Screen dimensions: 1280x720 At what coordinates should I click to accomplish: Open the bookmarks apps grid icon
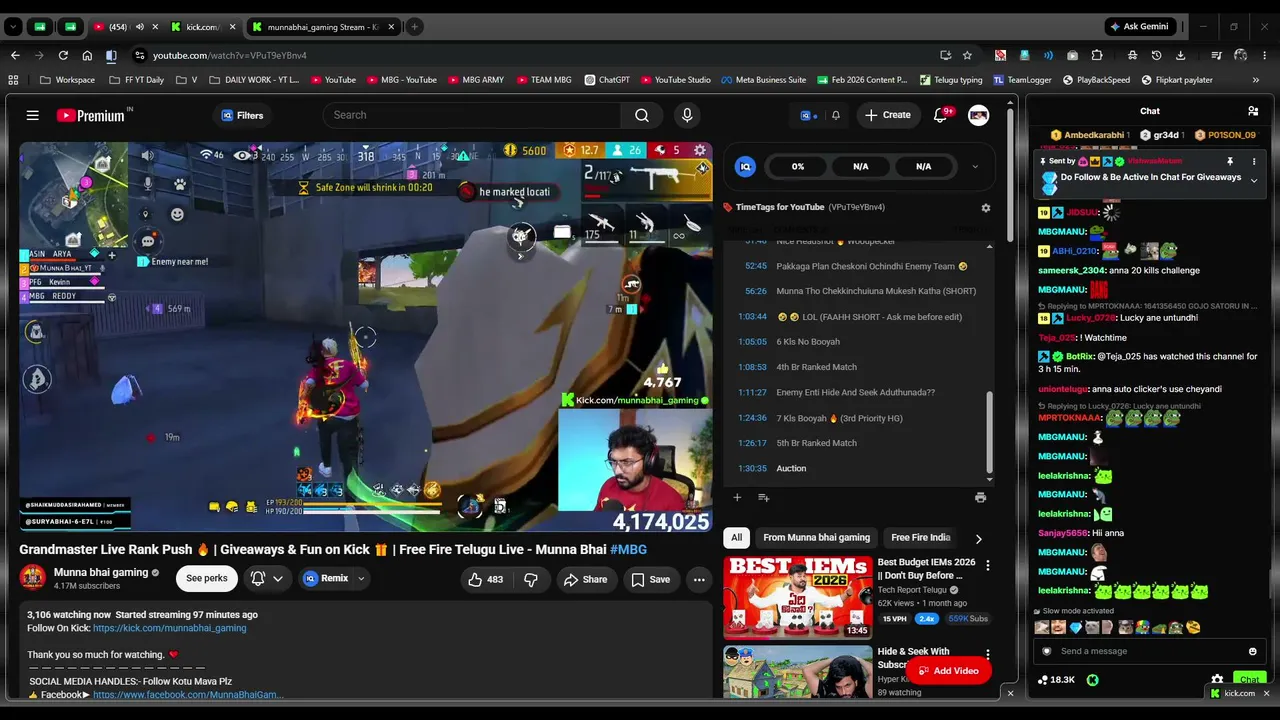(13, 80)
